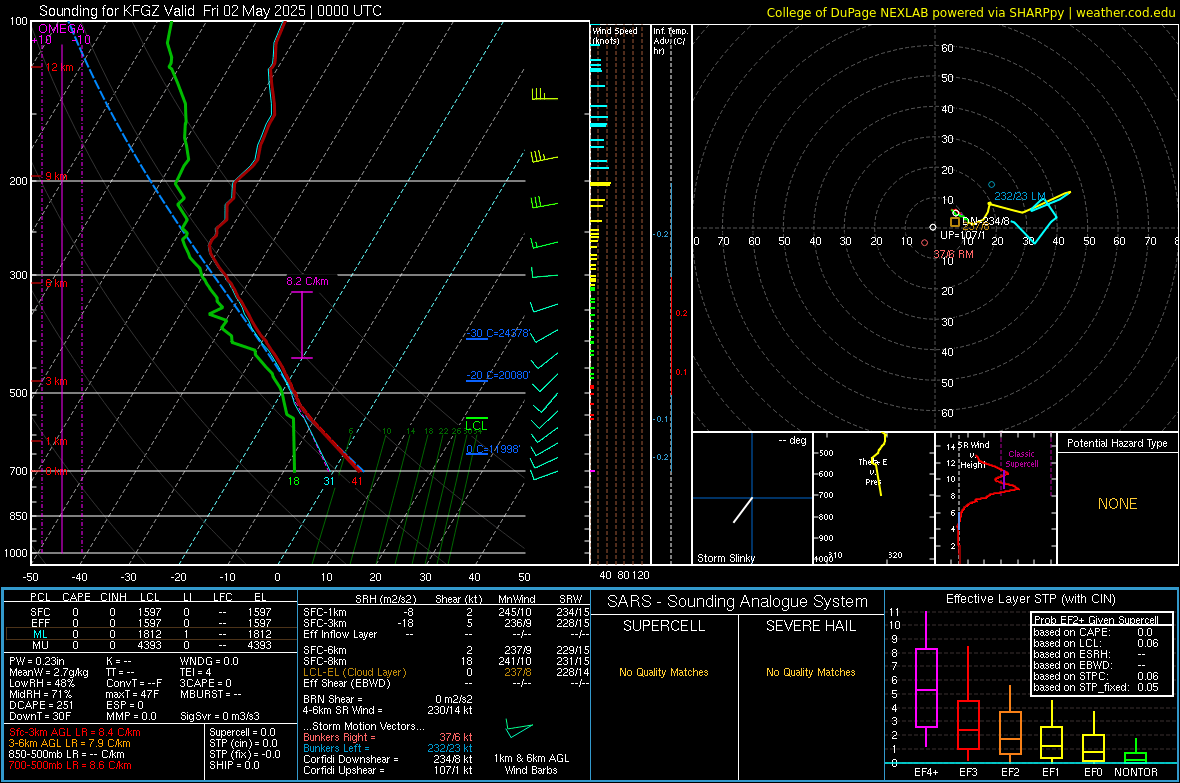Click the SHIP = 0.0 index

tap(234, 765)
